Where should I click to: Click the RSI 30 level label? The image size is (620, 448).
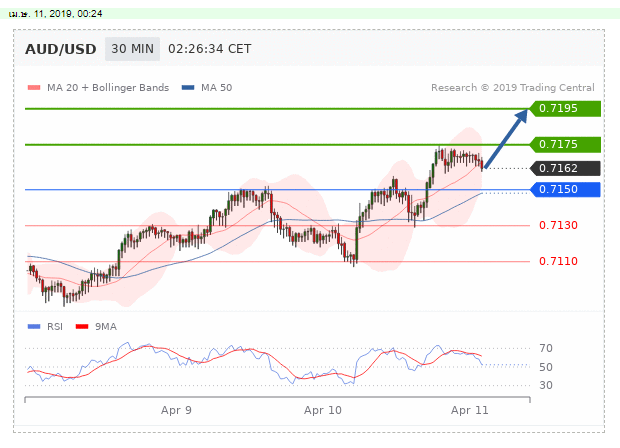[546, 385]
